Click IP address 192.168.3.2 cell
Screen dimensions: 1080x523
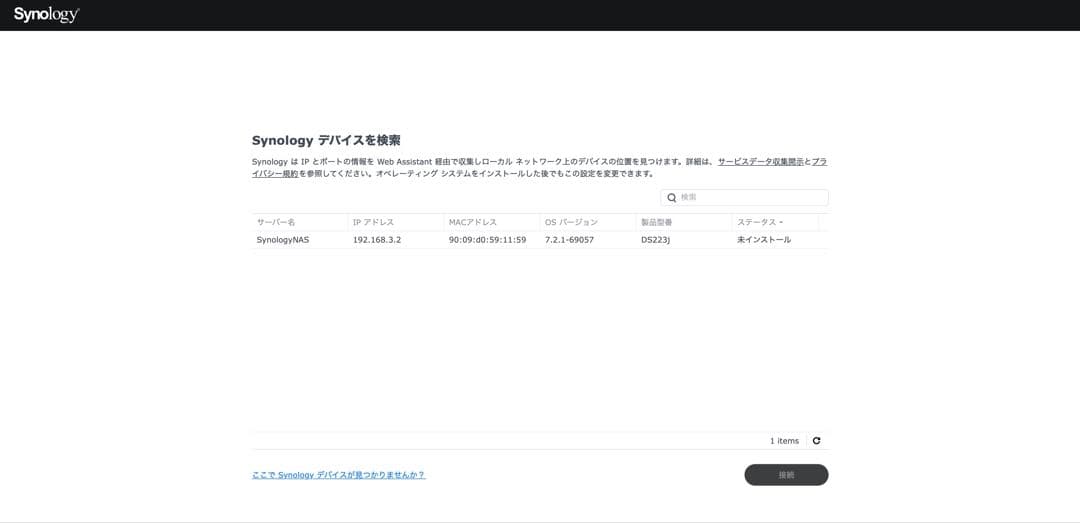point(377,240)
